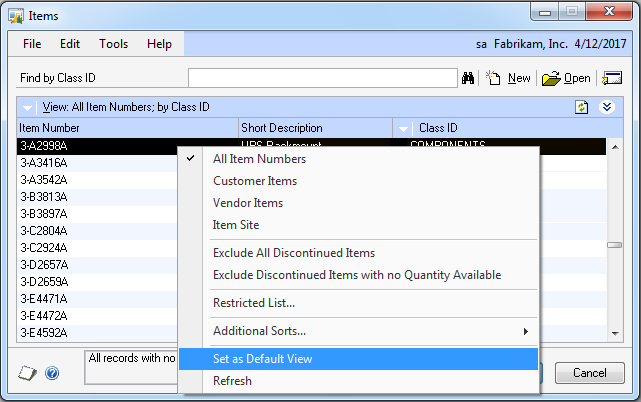Select item row 3-C2924A
The width and height of the screenshot is (641, 402).
pyautogui.click(x=97, y=248)
